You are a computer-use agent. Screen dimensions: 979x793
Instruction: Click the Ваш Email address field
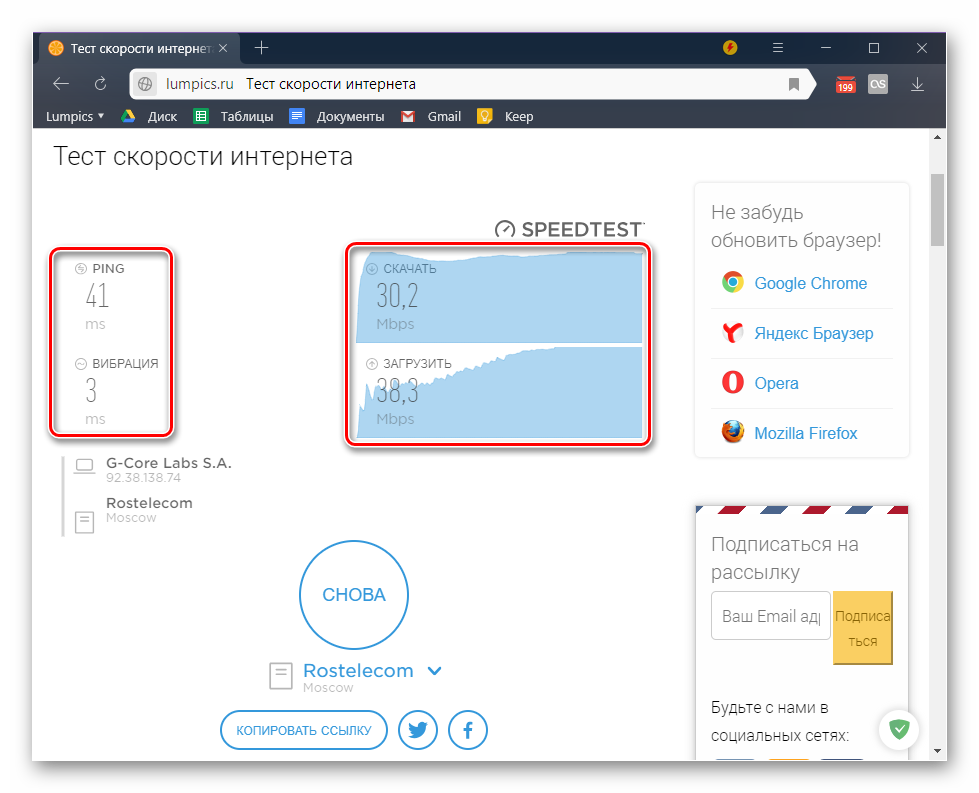pos(770,616)
